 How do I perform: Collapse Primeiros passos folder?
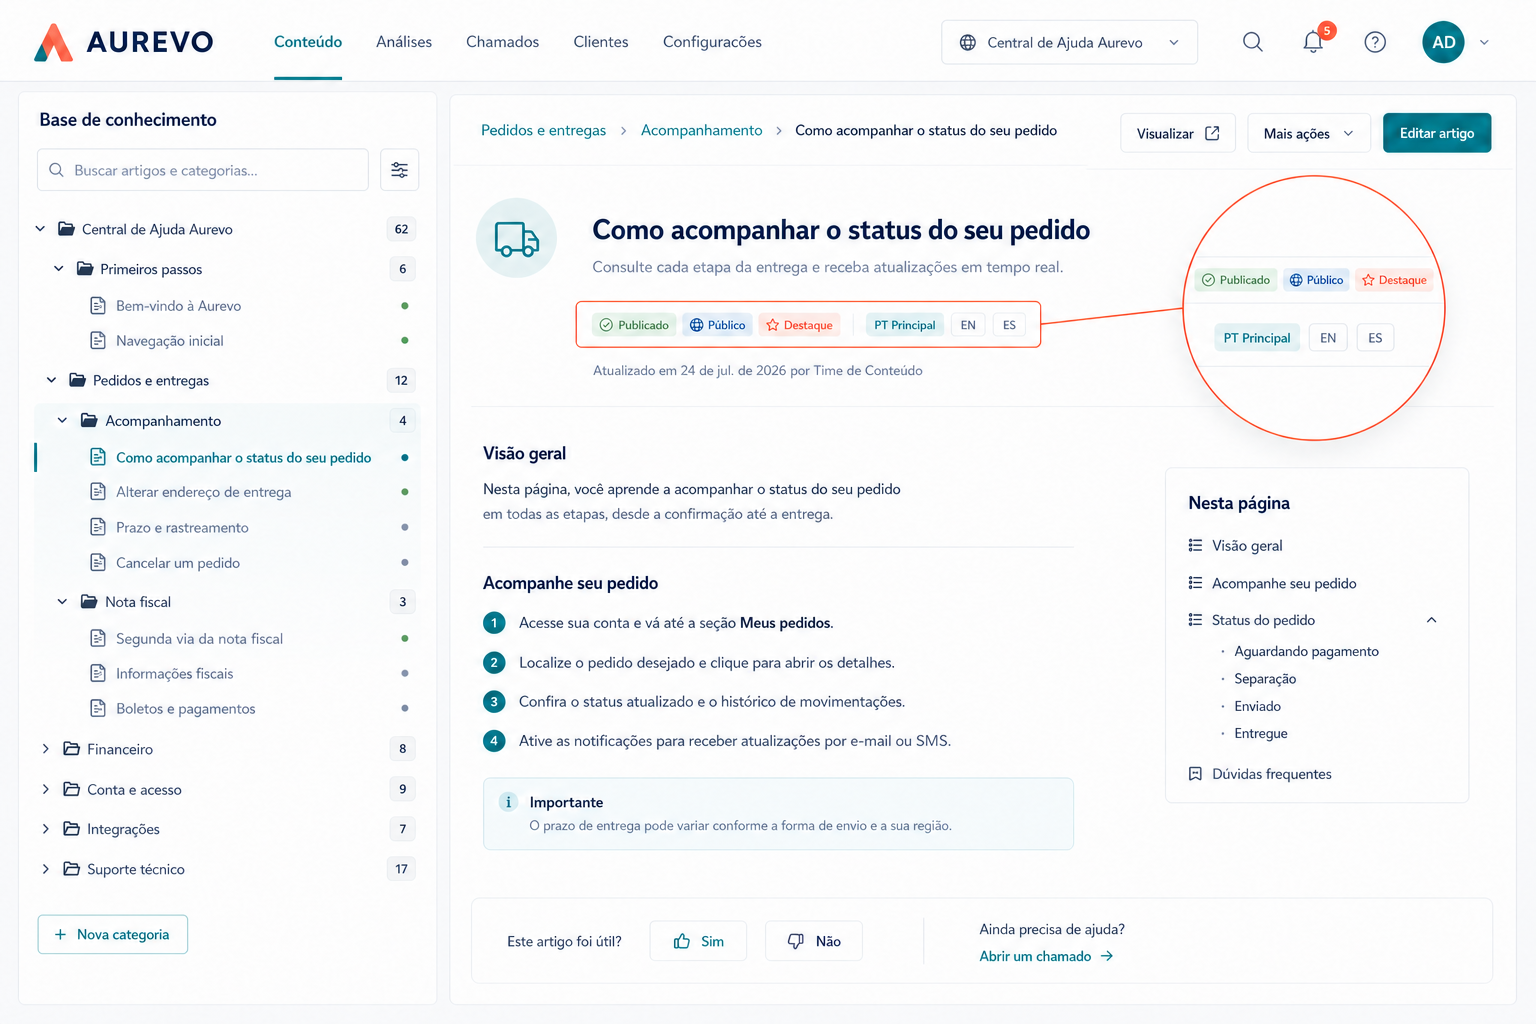pos(58,269)
